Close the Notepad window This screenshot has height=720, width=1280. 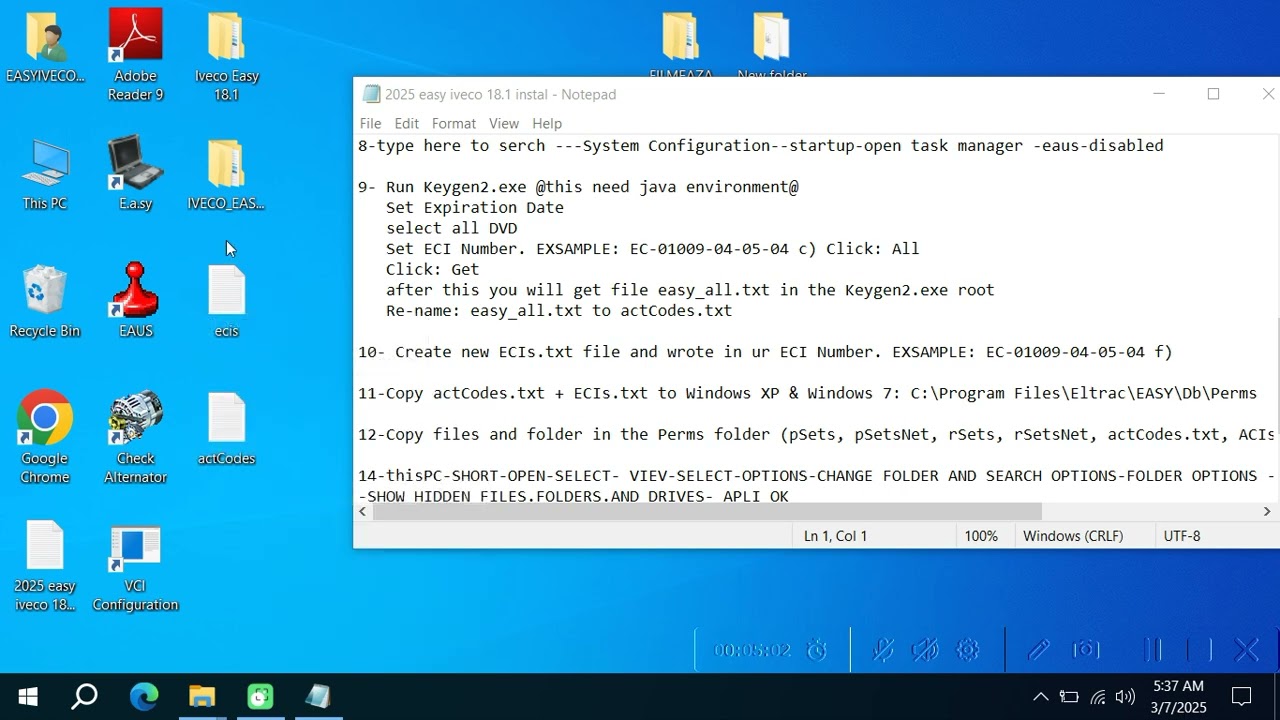1266,94
